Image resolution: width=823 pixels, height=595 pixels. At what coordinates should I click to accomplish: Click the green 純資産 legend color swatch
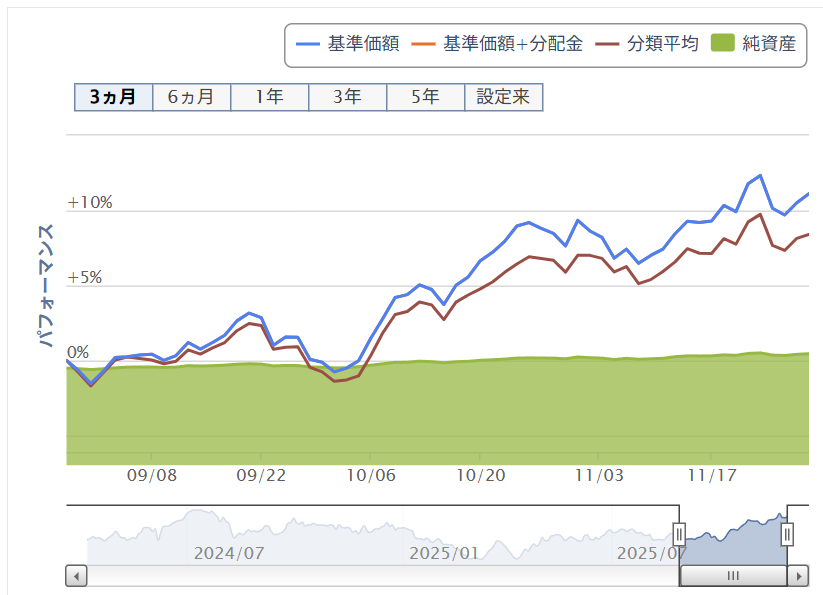click(x=722, y=44)
